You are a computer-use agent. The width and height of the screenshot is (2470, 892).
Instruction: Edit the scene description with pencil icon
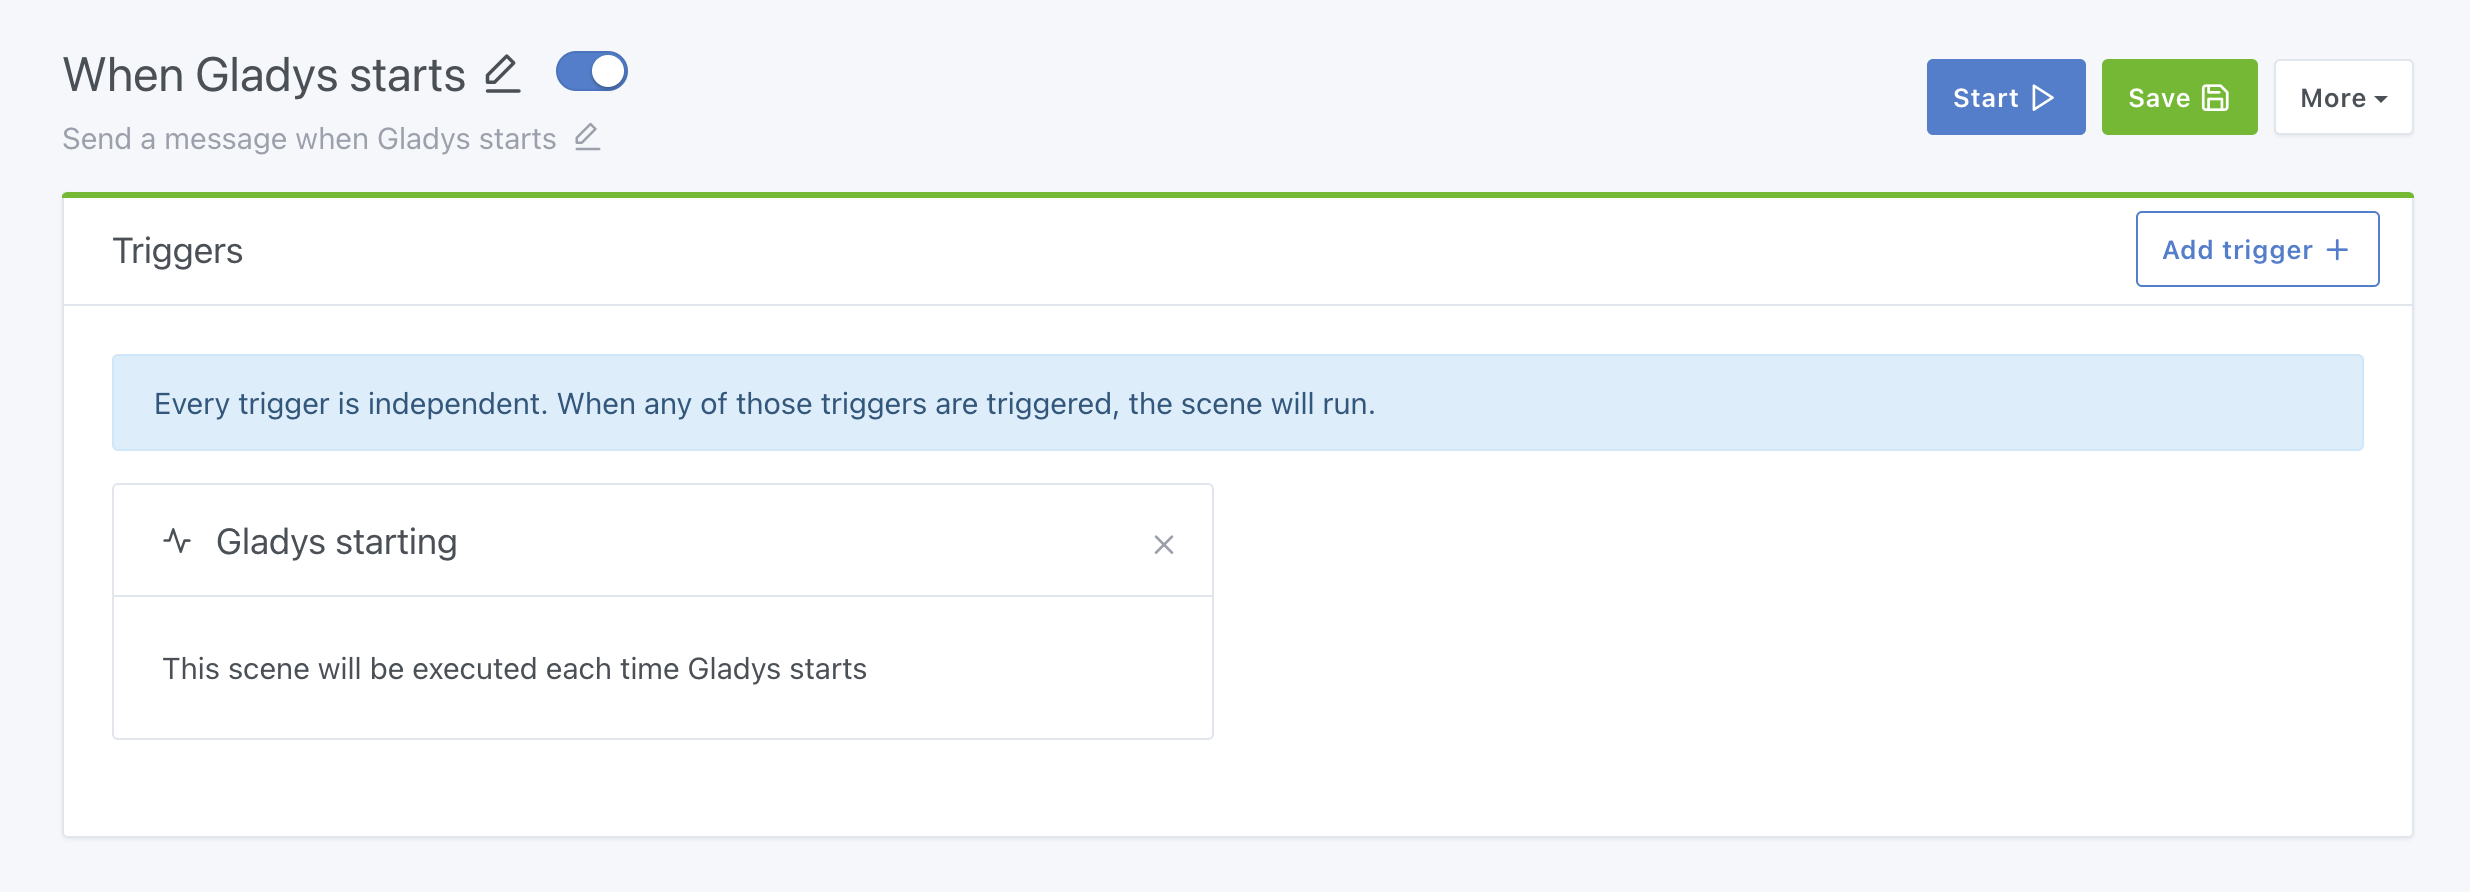click(x=587, y=137)
